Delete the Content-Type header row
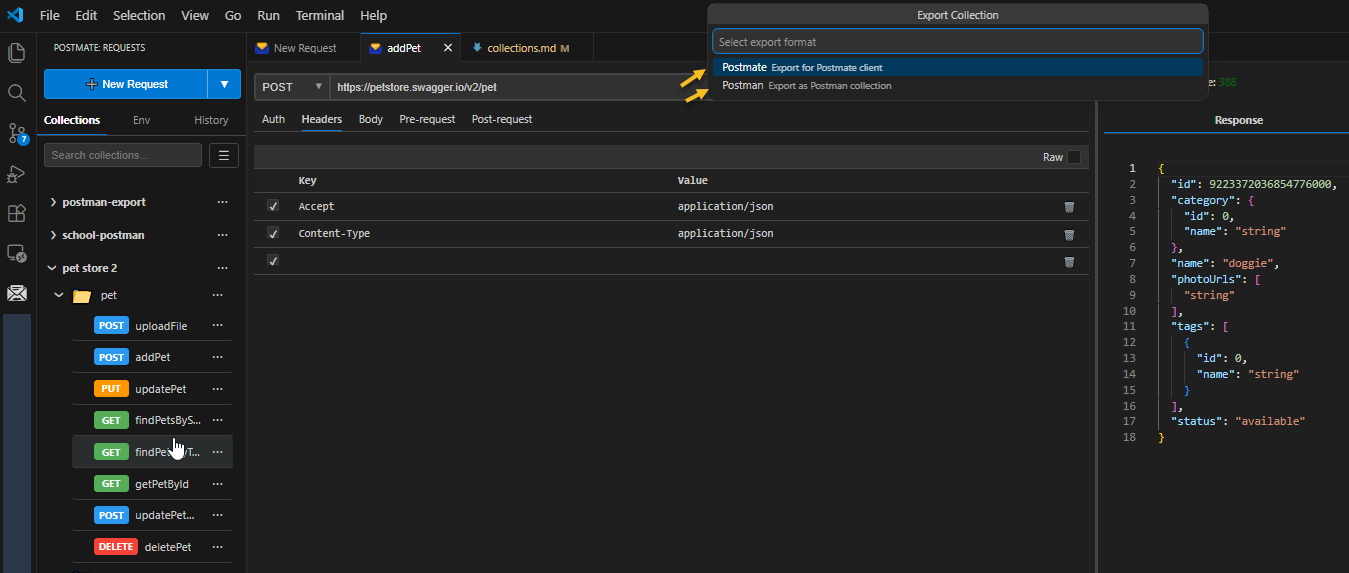Image resolution: width=1349 pixels, height=573 pixels. (1069, 234)
